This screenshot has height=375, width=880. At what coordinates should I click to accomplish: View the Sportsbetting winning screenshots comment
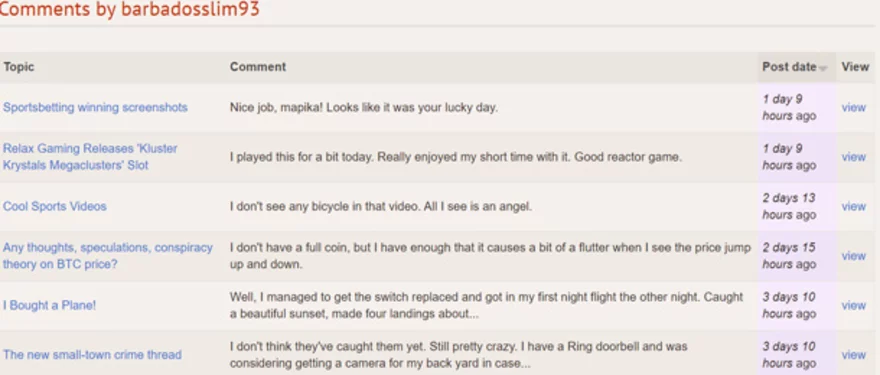[x=853, y=107]
